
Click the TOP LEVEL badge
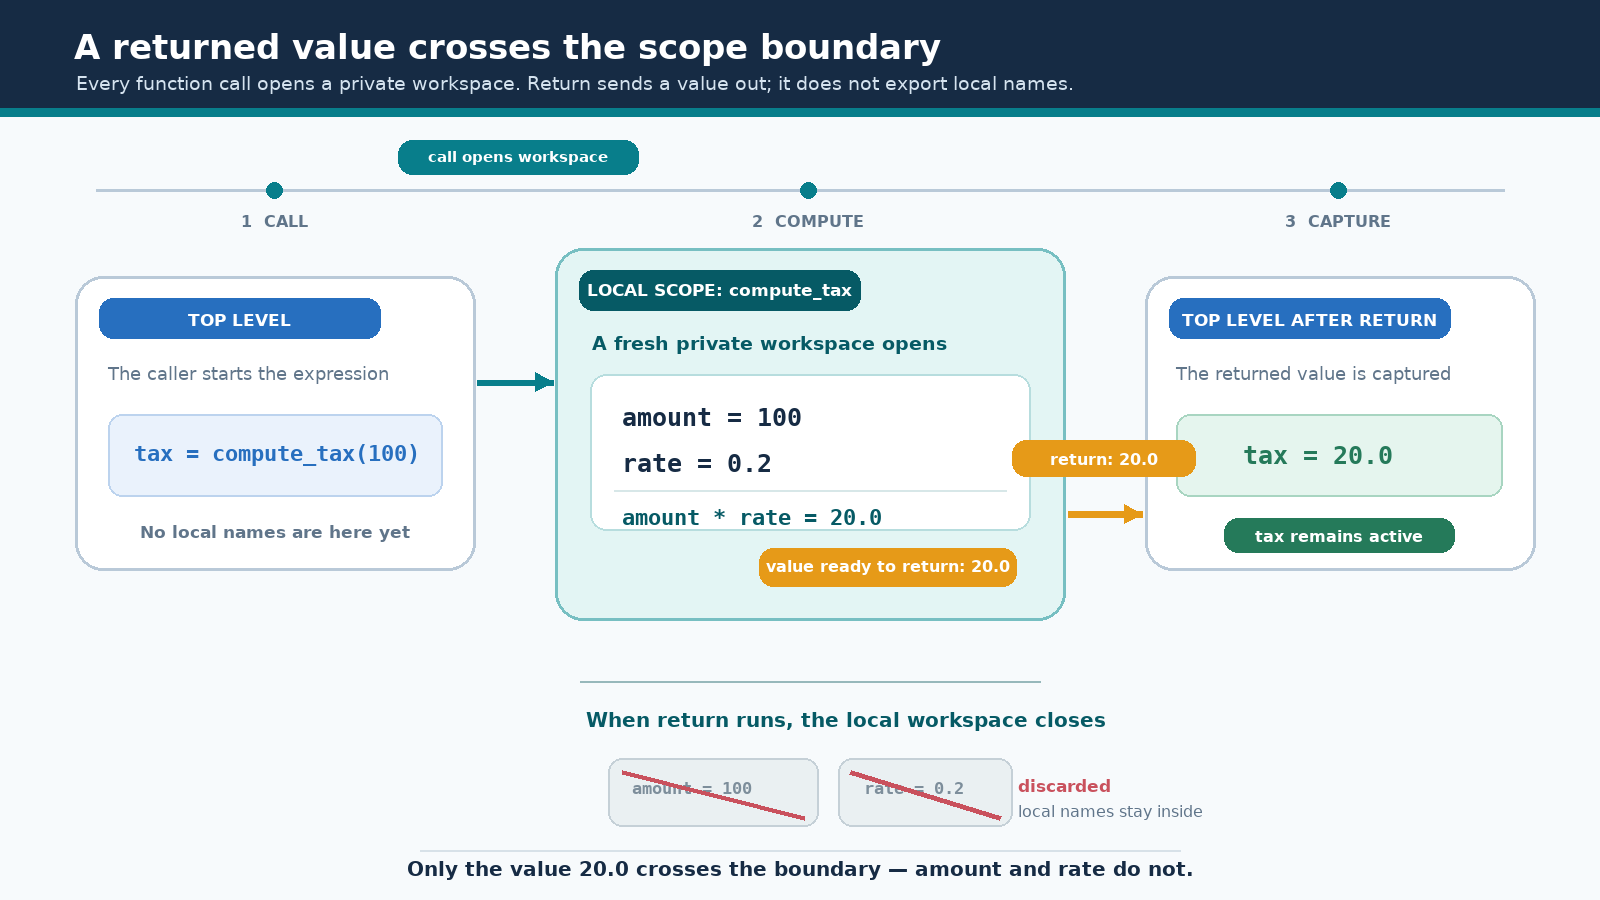pyautogui.click(x=240, y=319)
